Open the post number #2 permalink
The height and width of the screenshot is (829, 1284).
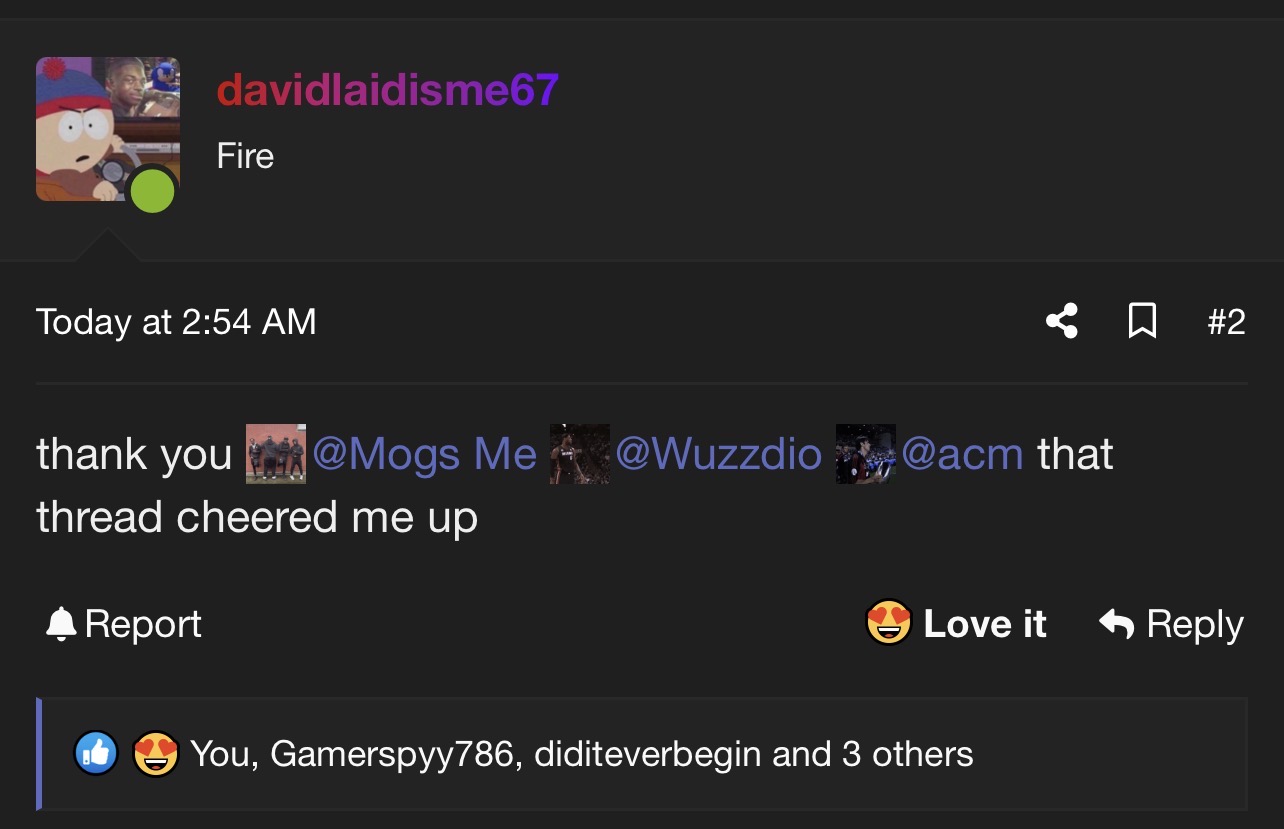click(x=1226, y=322)
